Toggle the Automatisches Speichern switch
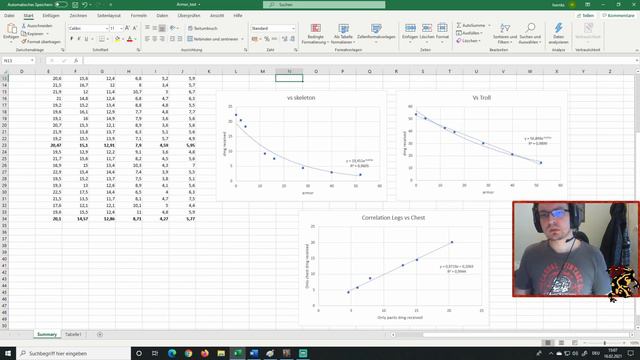 coord(61,4)
